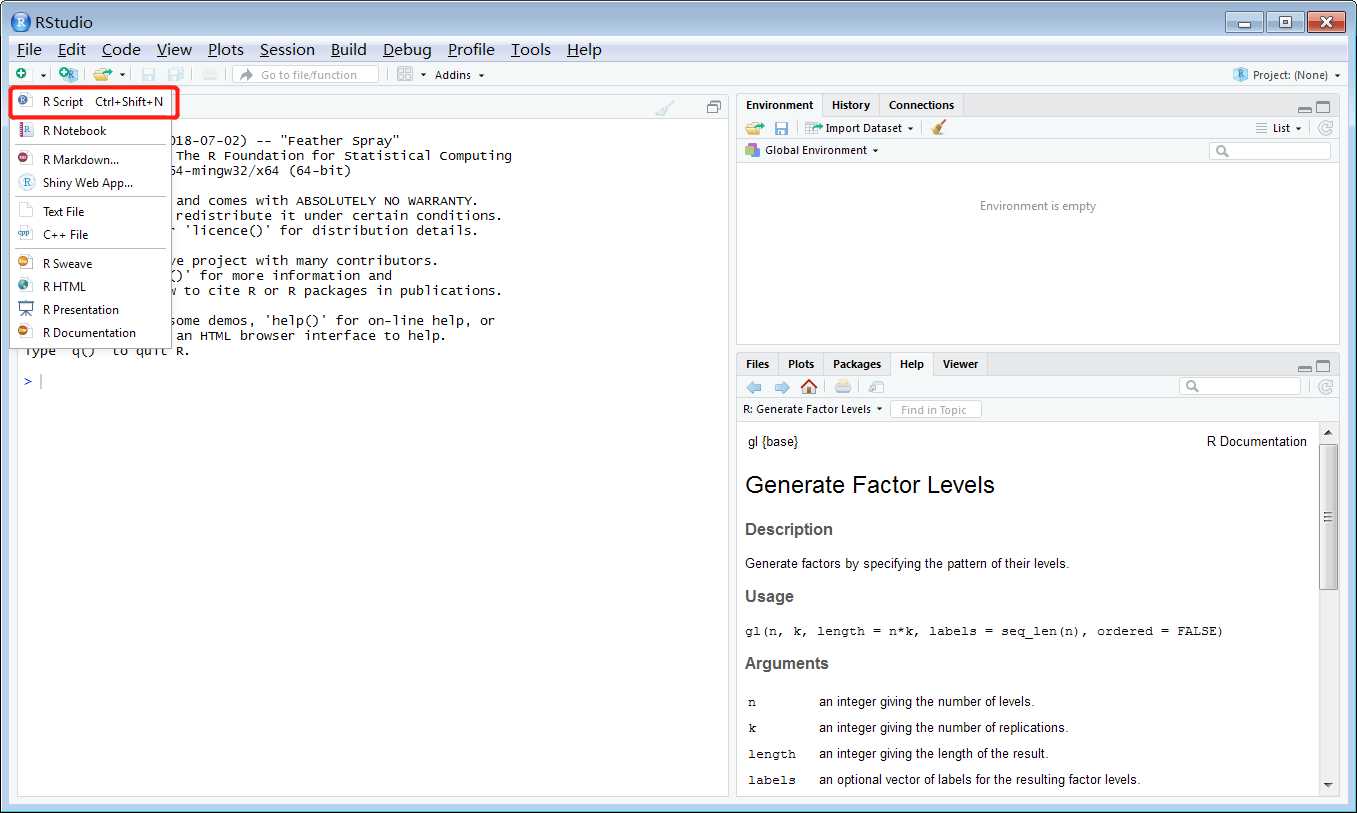Choose Shiny Web App... in the menu
The width and height of the screenshot is (1357, 813).
[x=90, y=182]
